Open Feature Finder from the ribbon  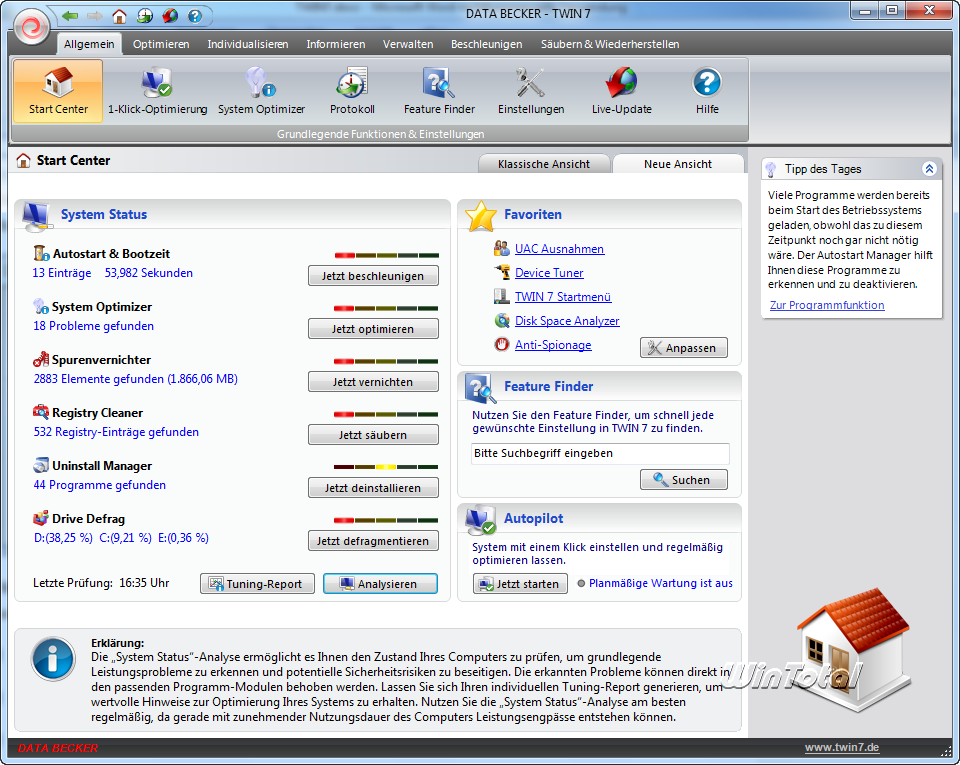(439, 91)
